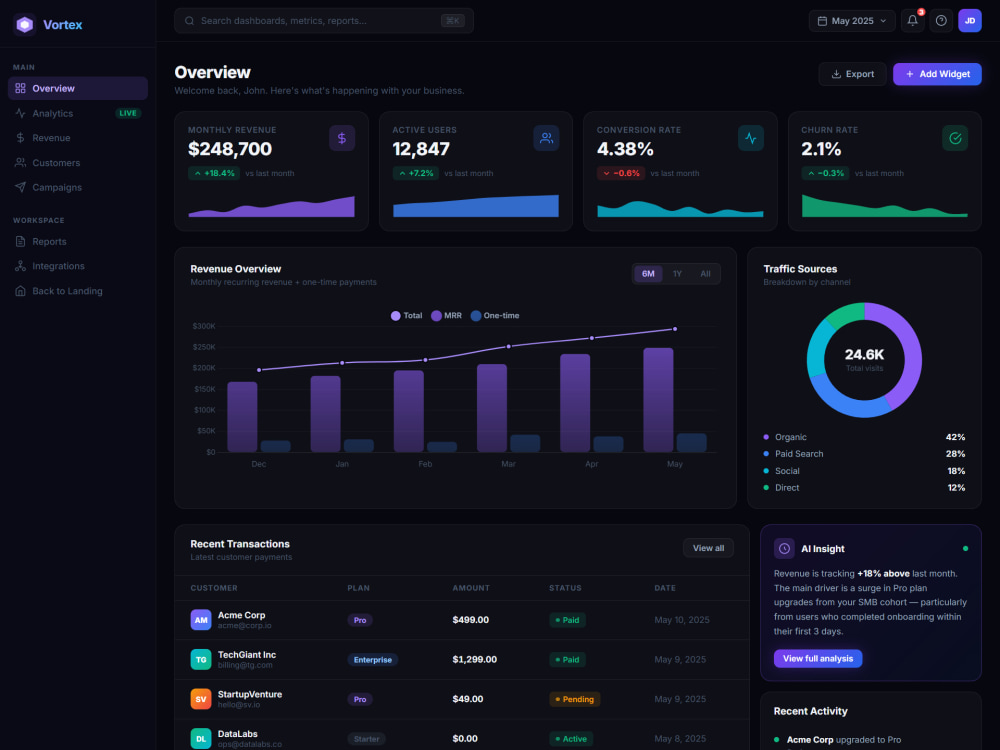Open the May 2025 date dropdown
This screenshot has height=750, width=1000.
[852, 21]
